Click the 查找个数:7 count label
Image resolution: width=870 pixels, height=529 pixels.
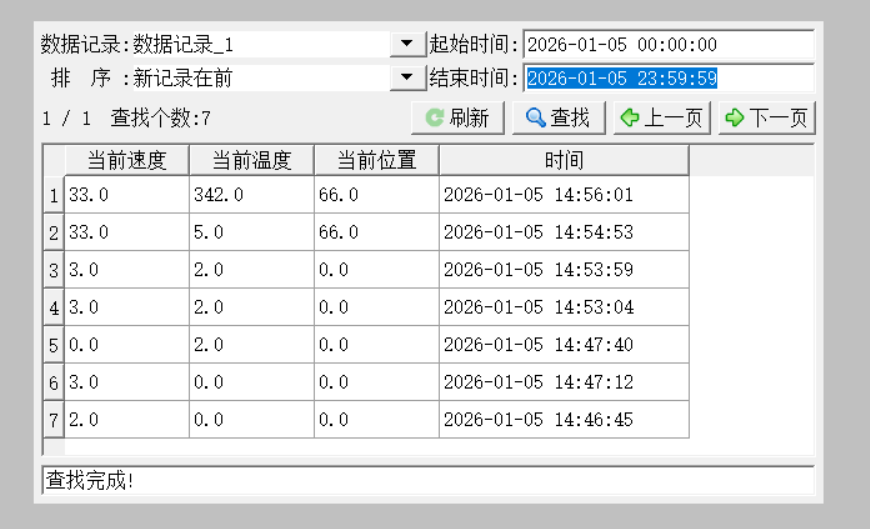click(x=161, y=118)
